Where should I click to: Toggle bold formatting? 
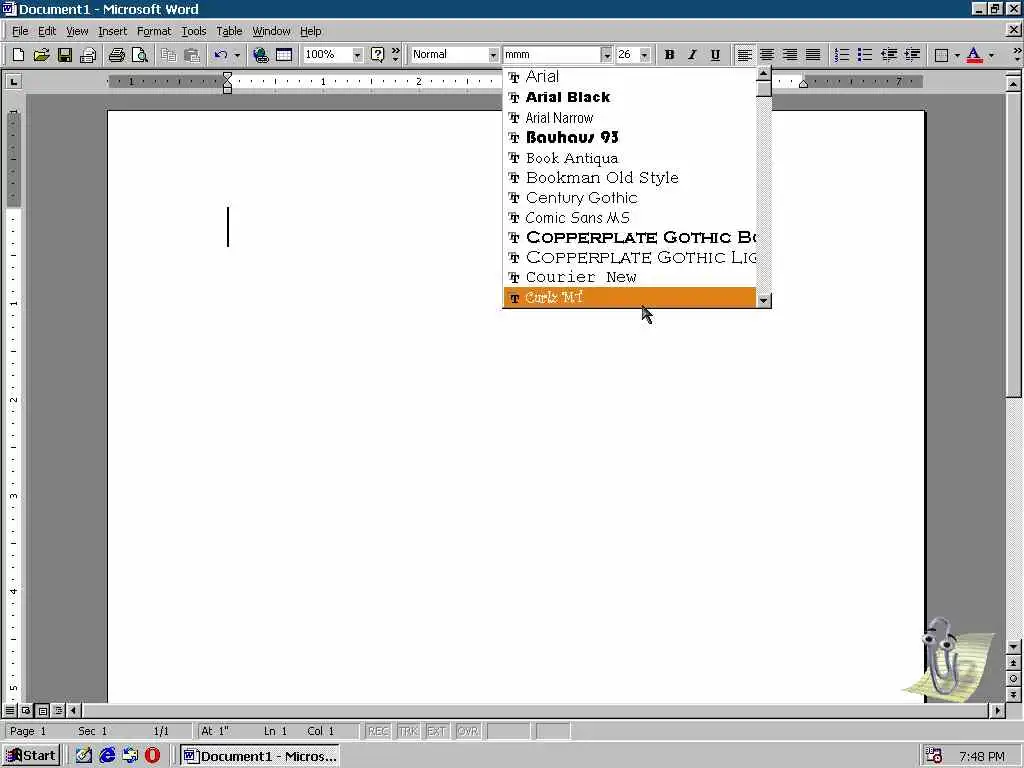(x=669, y=55)
